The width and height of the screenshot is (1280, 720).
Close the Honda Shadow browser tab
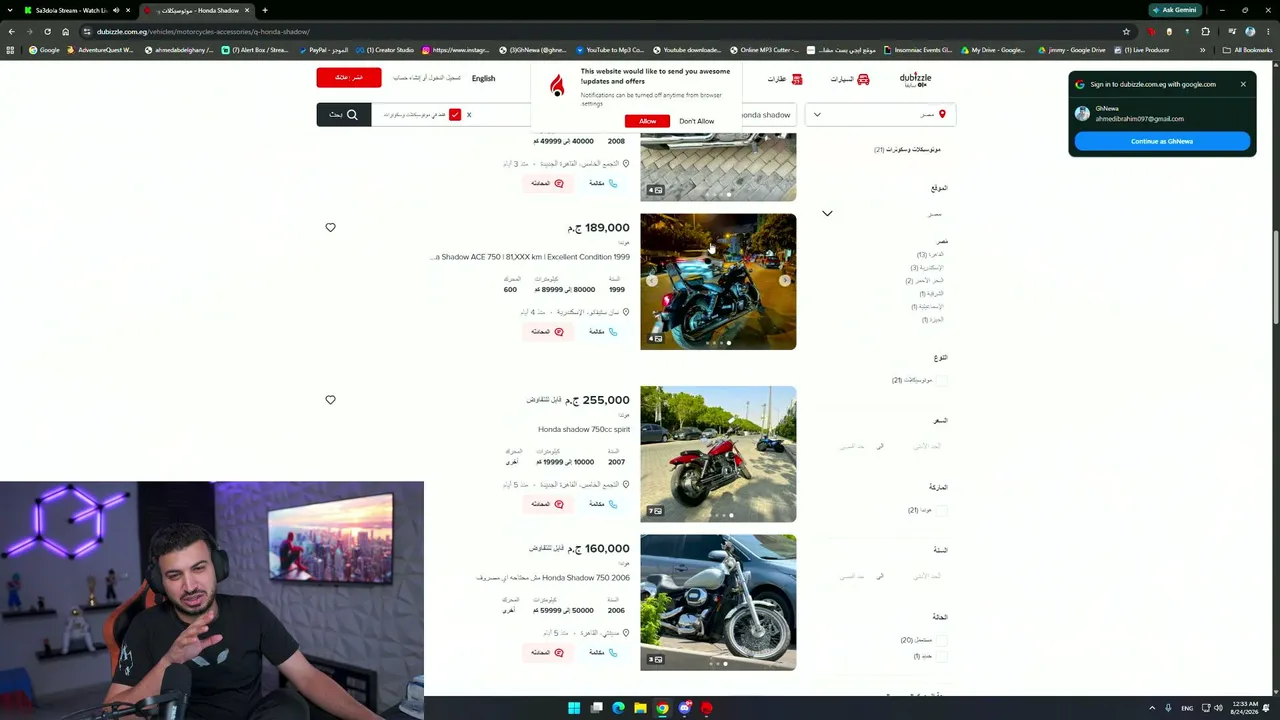tap(247, 10)
